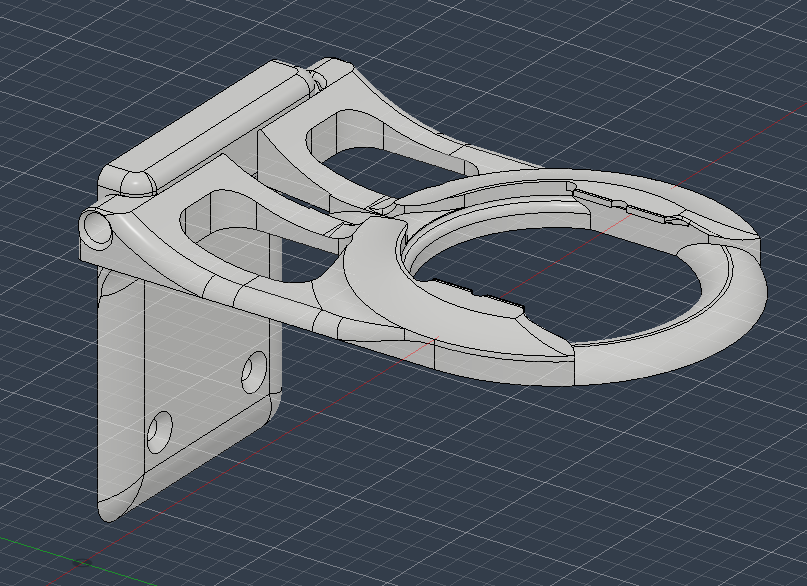Select the rounded bottom corner of wall plate
The width and height of the screenshot is (807, 586).
pos(112,510)
